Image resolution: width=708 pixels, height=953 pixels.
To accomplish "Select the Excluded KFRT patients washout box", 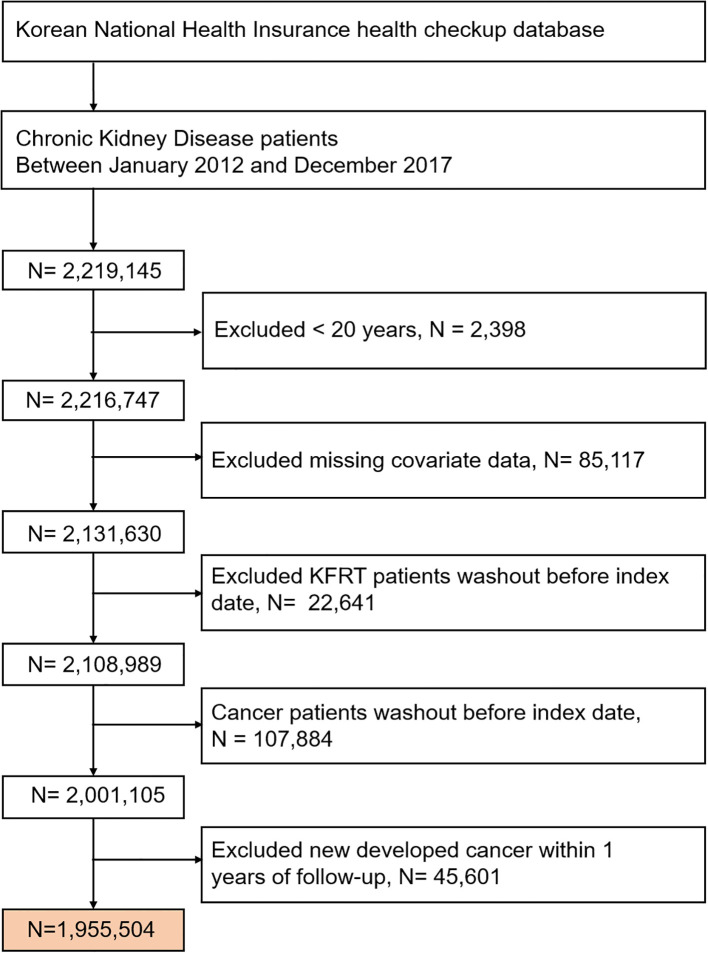I will coord(453,592).
